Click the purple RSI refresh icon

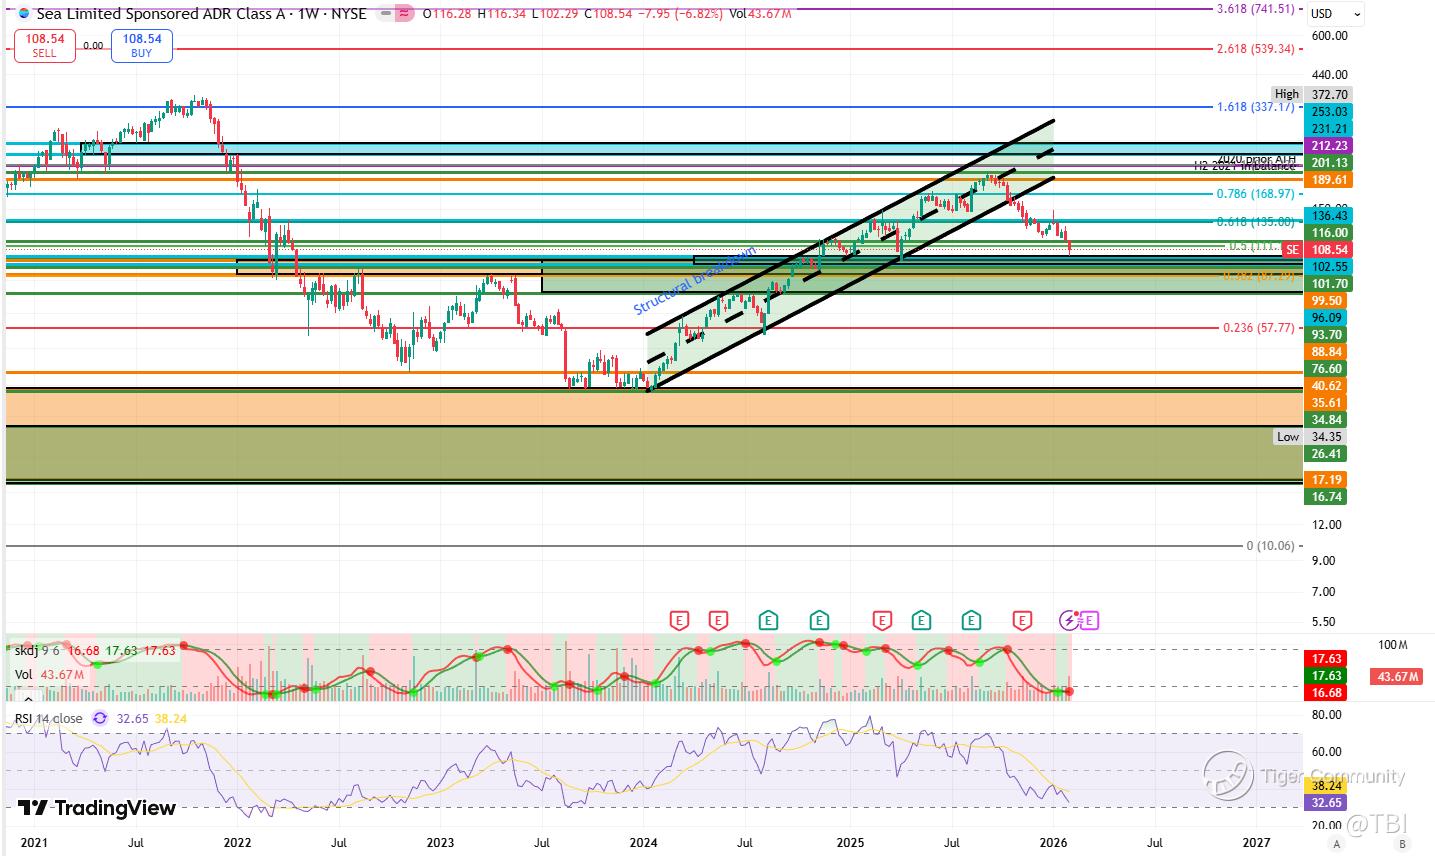(99, 718)
